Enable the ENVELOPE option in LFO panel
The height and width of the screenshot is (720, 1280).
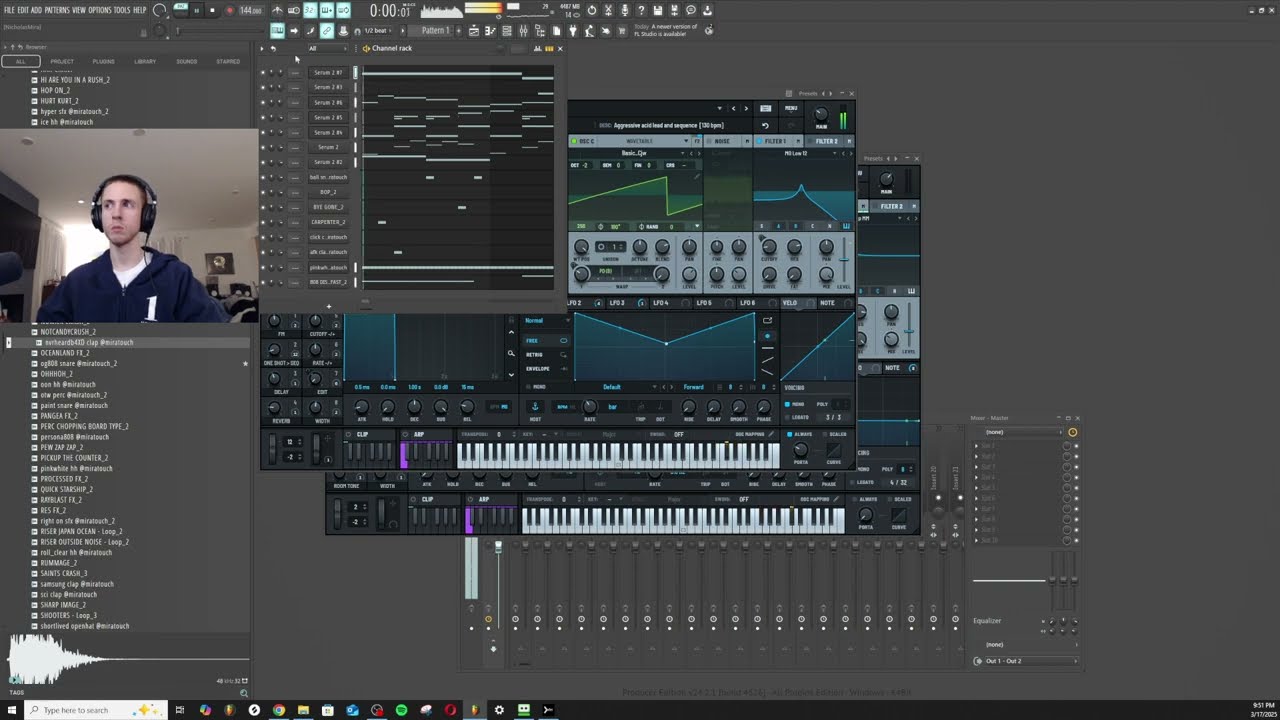(x=548, y=369)
